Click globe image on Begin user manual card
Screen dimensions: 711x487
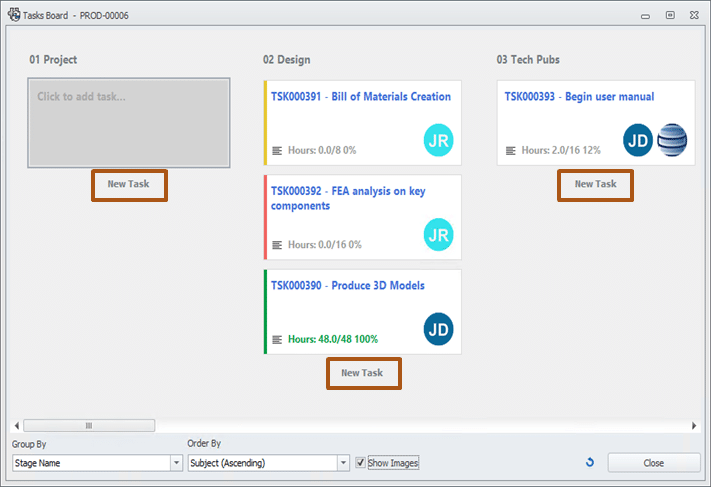[672, 141]
